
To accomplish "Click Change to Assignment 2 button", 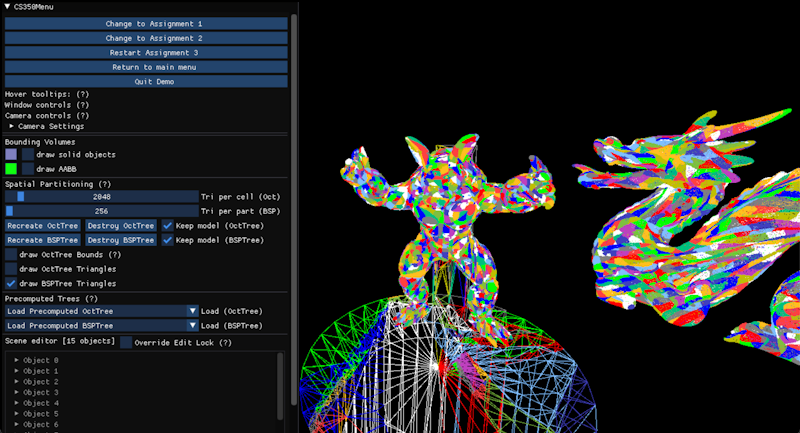I will pos(146,38).
